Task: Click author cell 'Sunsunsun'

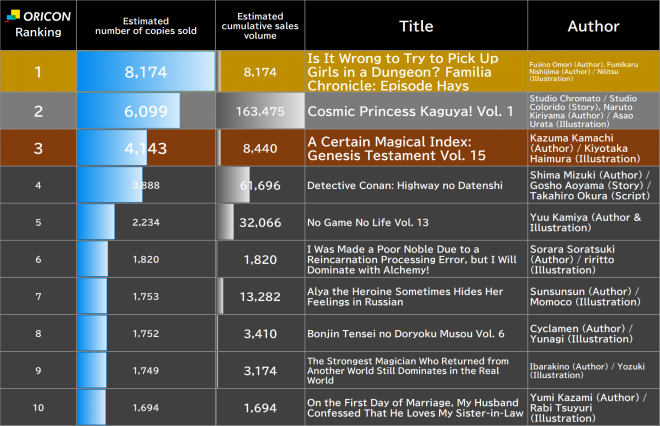Action: (x=585, y=296)
